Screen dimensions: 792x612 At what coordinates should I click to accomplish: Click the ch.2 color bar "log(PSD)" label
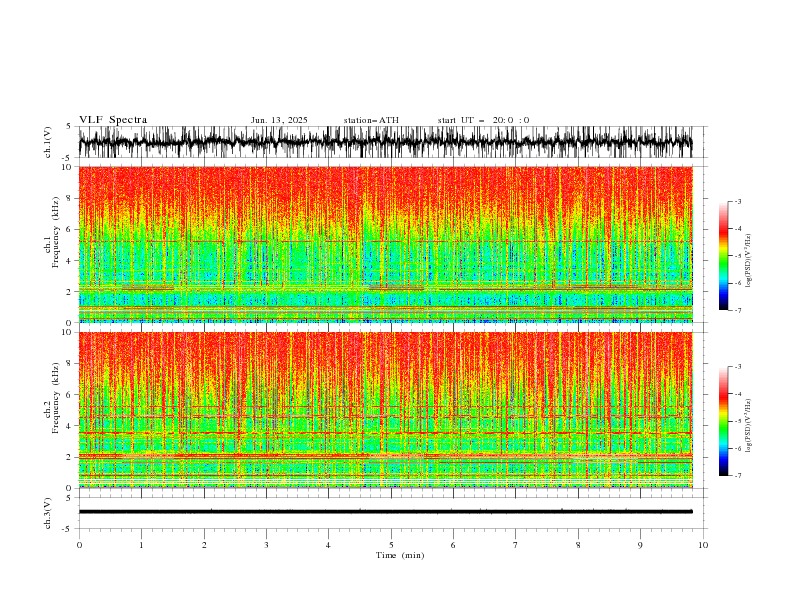point(748,426)
